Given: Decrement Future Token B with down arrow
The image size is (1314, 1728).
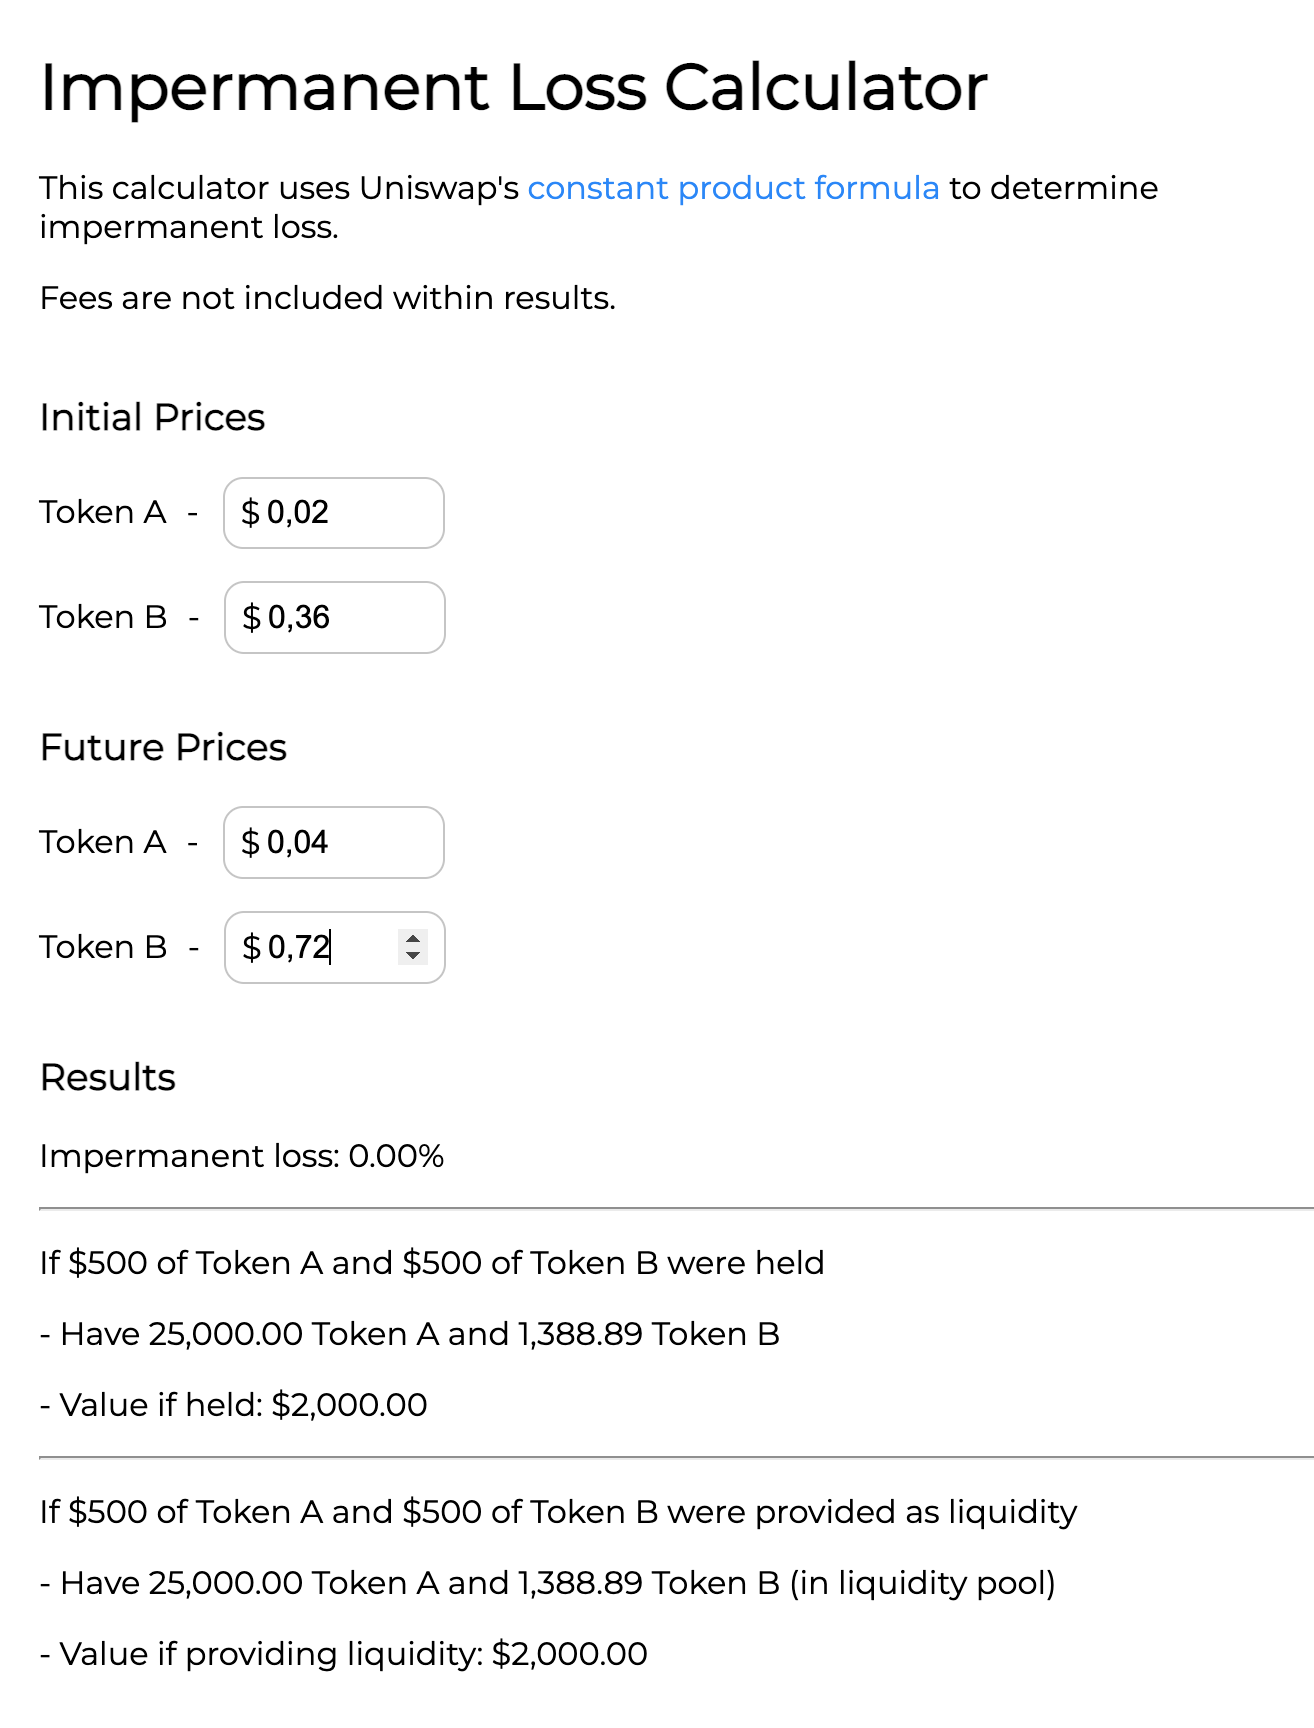Looking at the screenshot, I should point(413,956).
